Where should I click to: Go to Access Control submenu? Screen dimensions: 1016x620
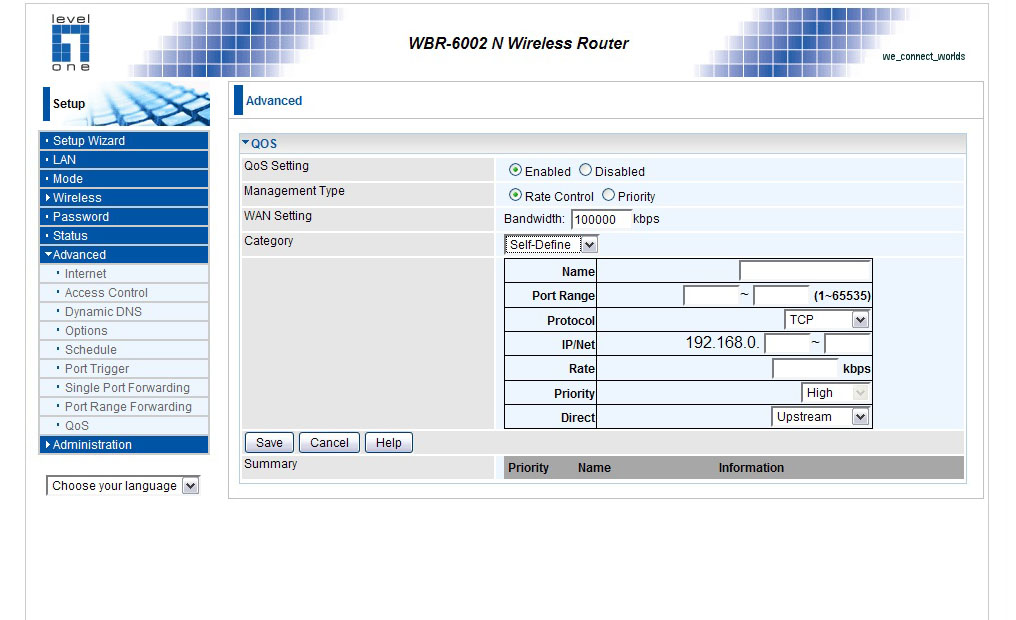click(x=124, y=293)
